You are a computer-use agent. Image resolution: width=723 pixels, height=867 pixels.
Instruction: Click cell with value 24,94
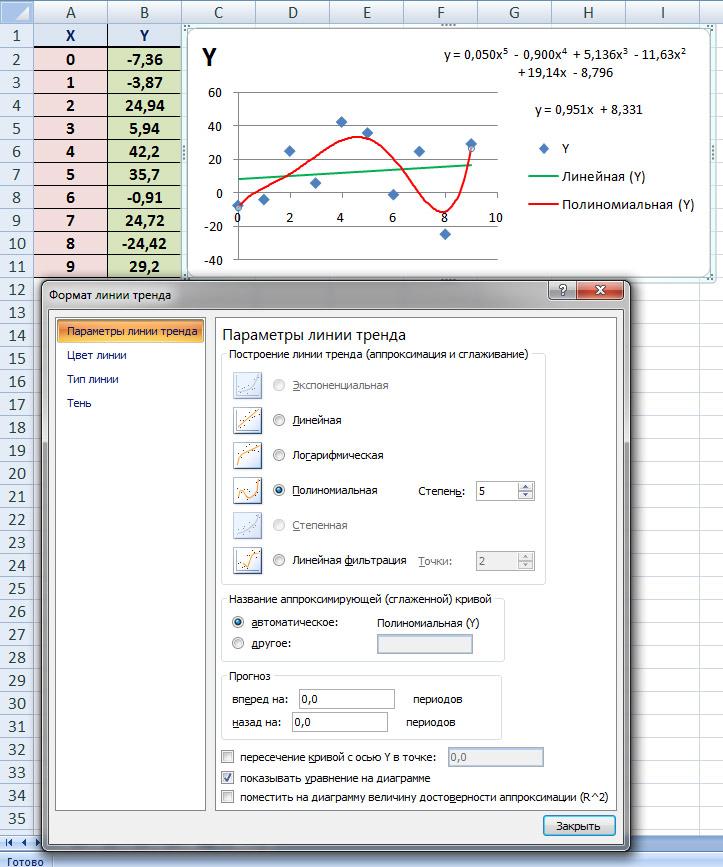[x=144, y=105]
